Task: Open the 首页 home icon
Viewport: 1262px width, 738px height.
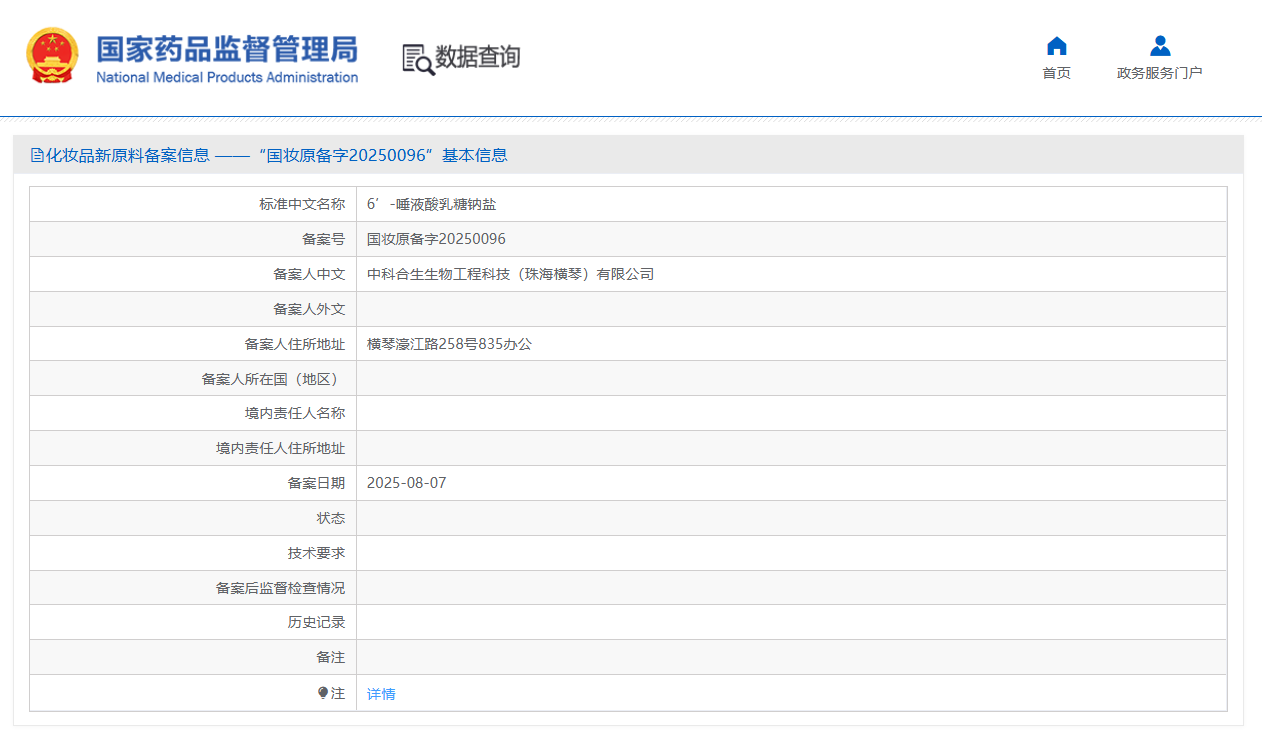Action: 1056,46
